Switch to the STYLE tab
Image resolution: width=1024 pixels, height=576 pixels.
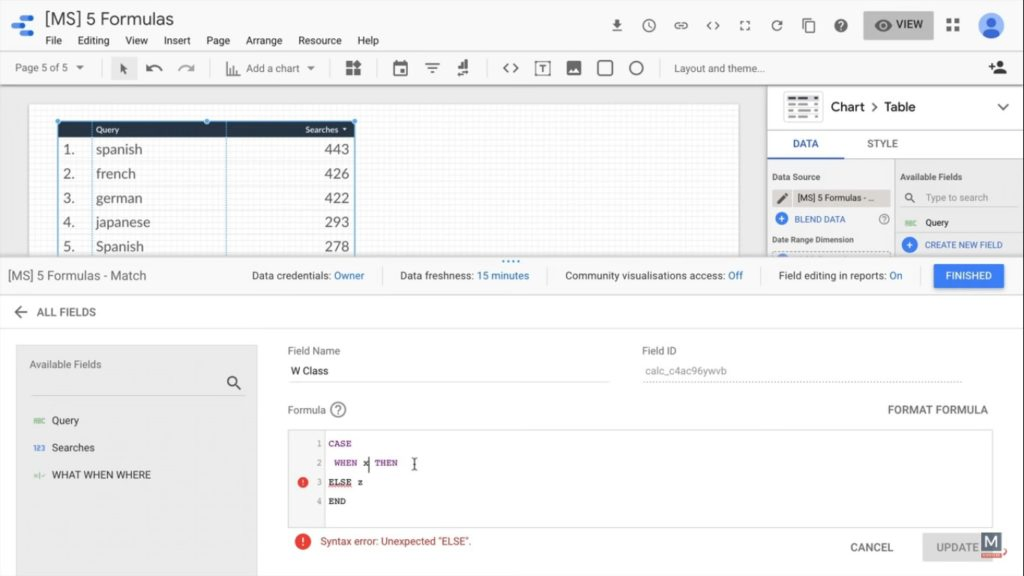(882, 144)
